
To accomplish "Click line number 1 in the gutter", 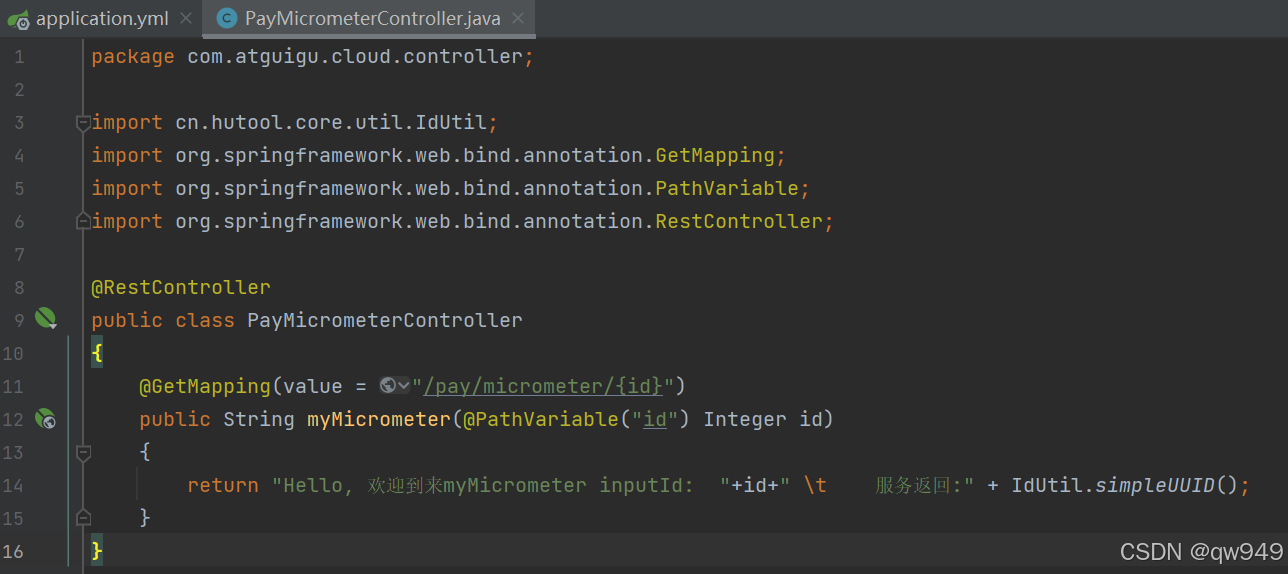I will click(x=18, y=57).
